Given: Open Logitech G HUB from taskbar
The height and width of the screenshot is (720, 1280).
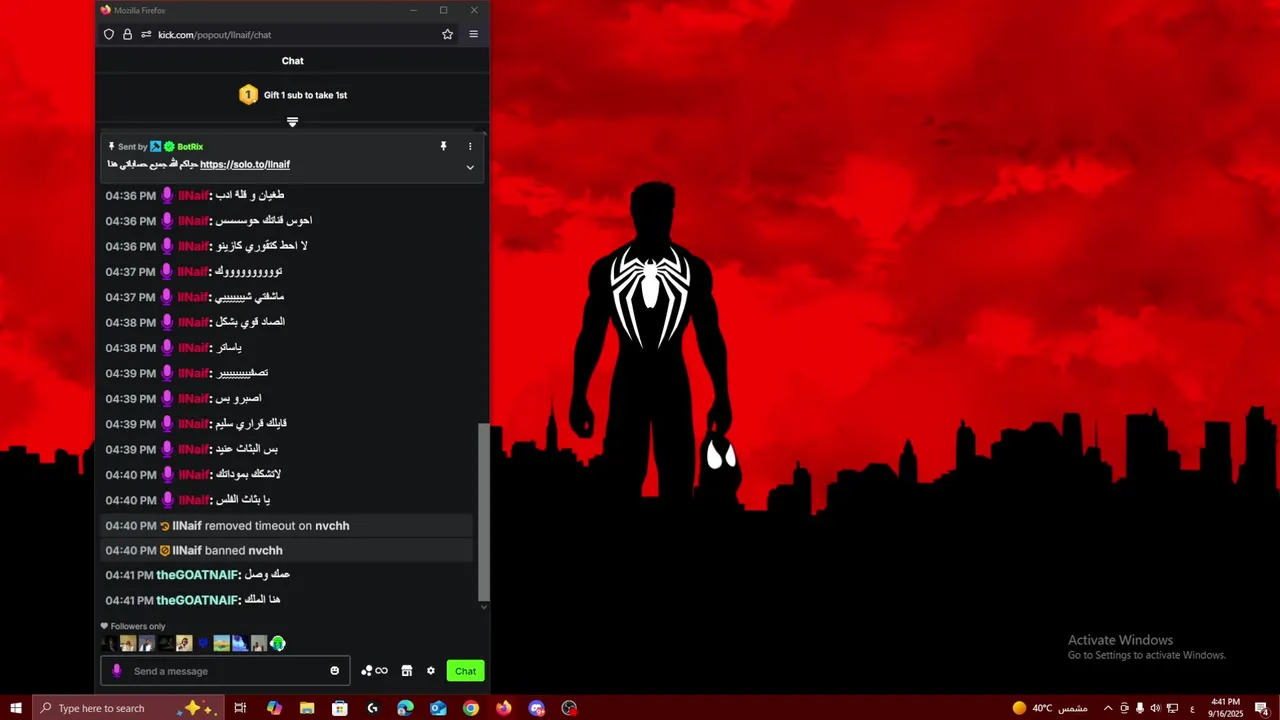Looking at the screenshot, I should point(373,708).
